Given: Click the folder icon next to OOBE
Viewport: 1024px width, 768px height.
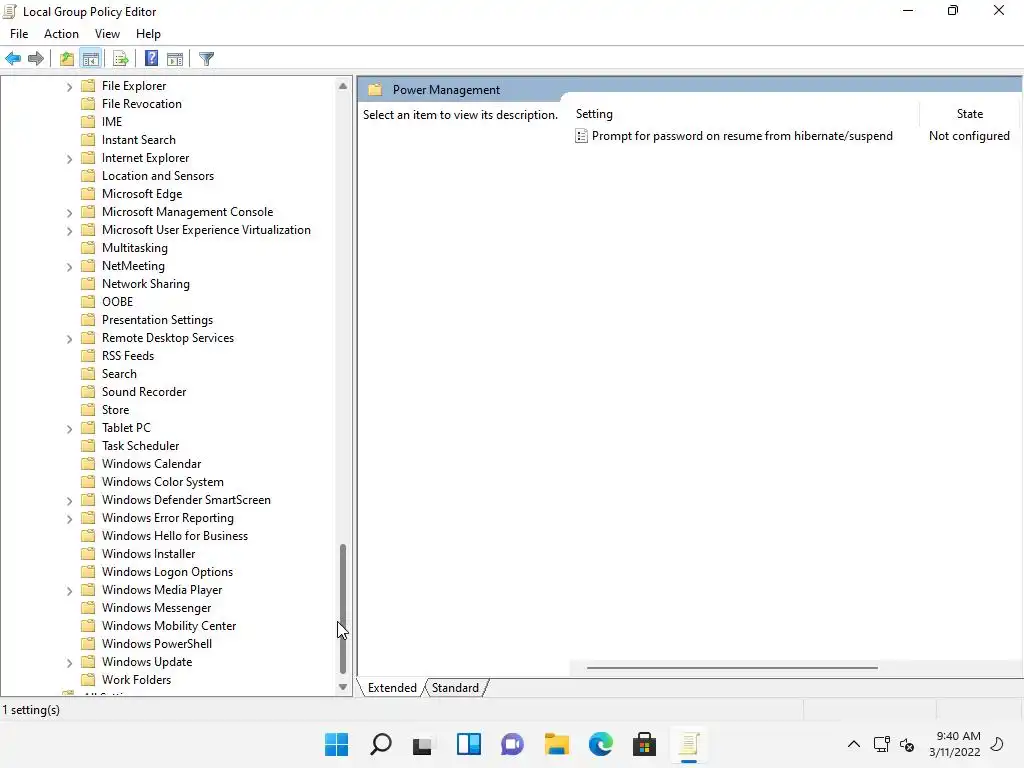Looking at the screenshot, I should (88, 302).
